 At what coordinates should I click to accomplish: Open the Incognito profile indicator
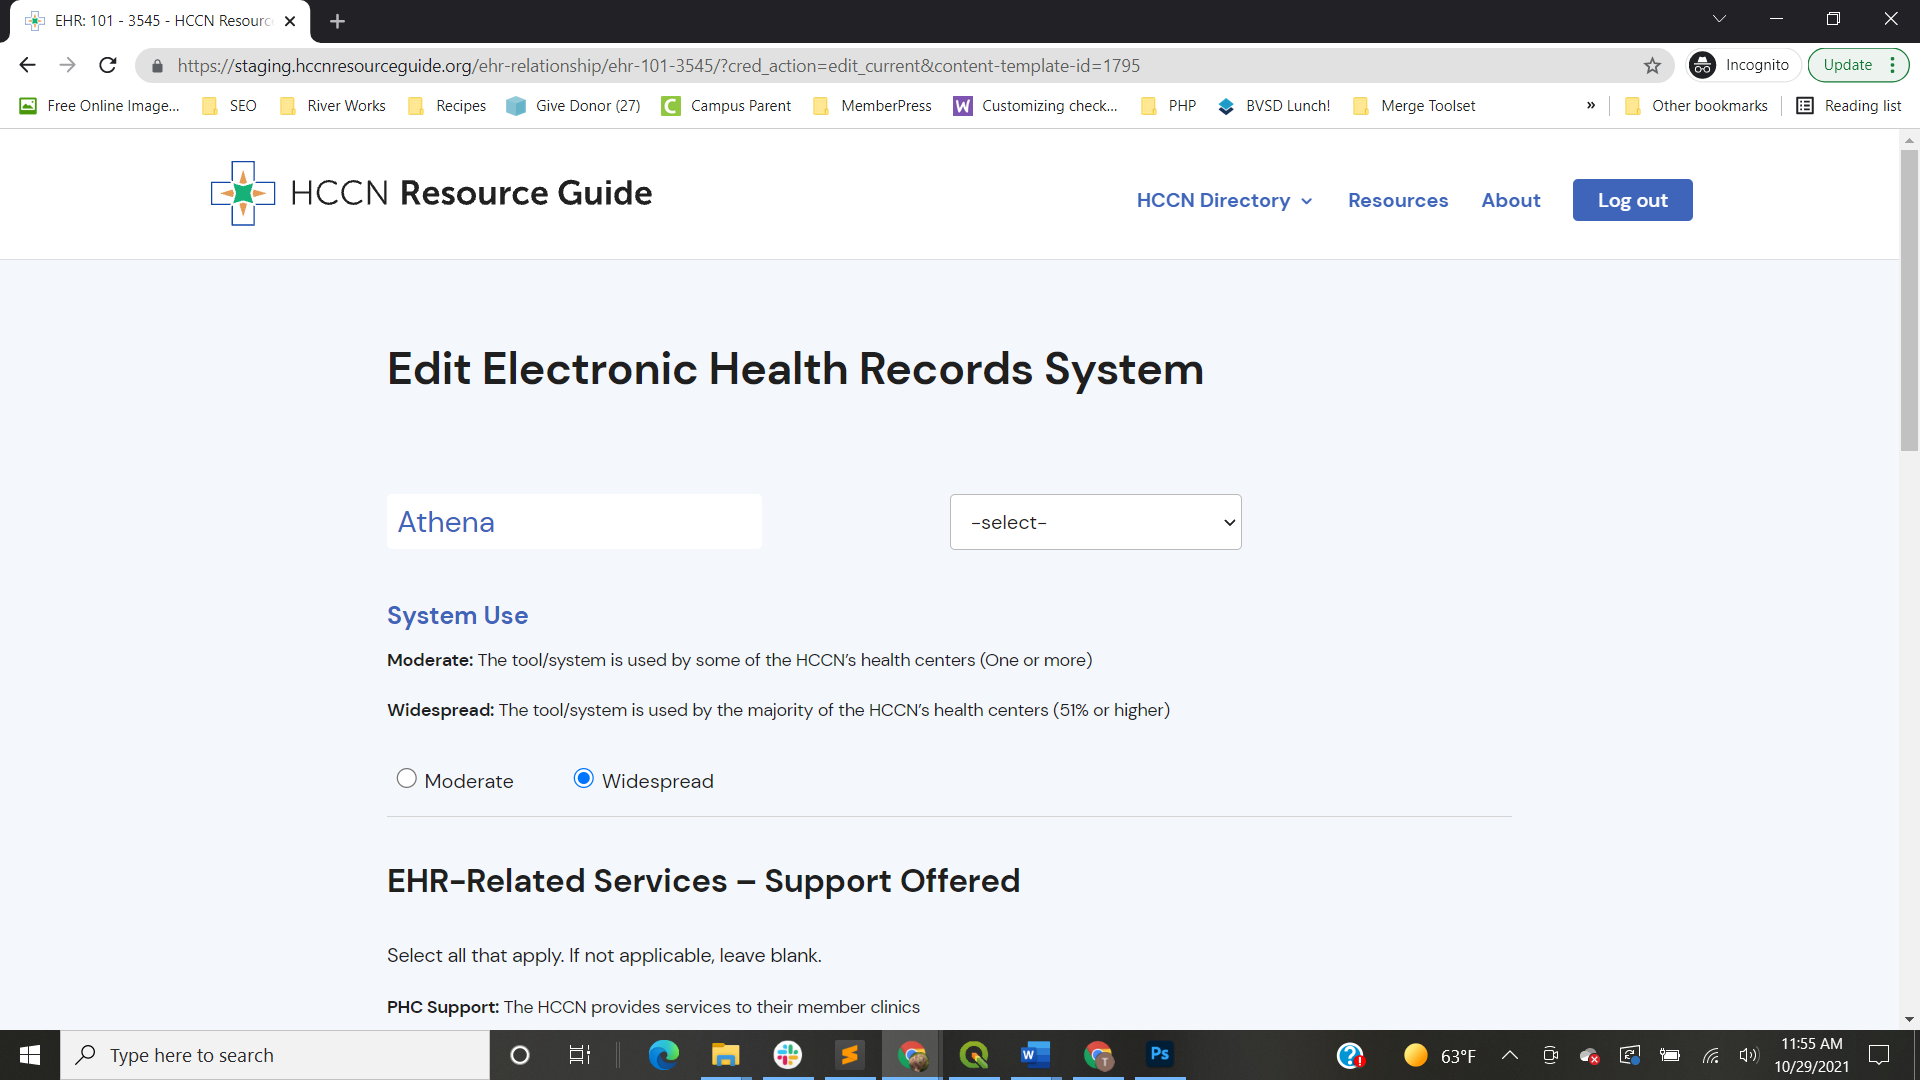coord(1742,65)
